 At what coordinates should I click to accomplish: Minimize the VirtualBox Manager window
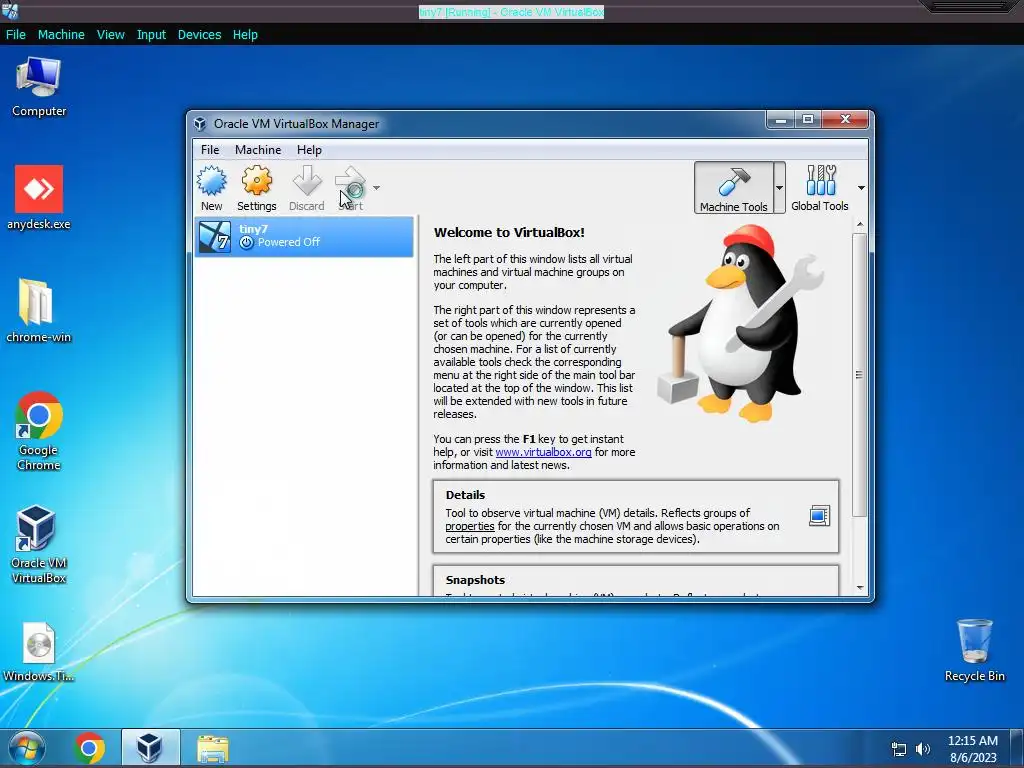pos(780,120)
